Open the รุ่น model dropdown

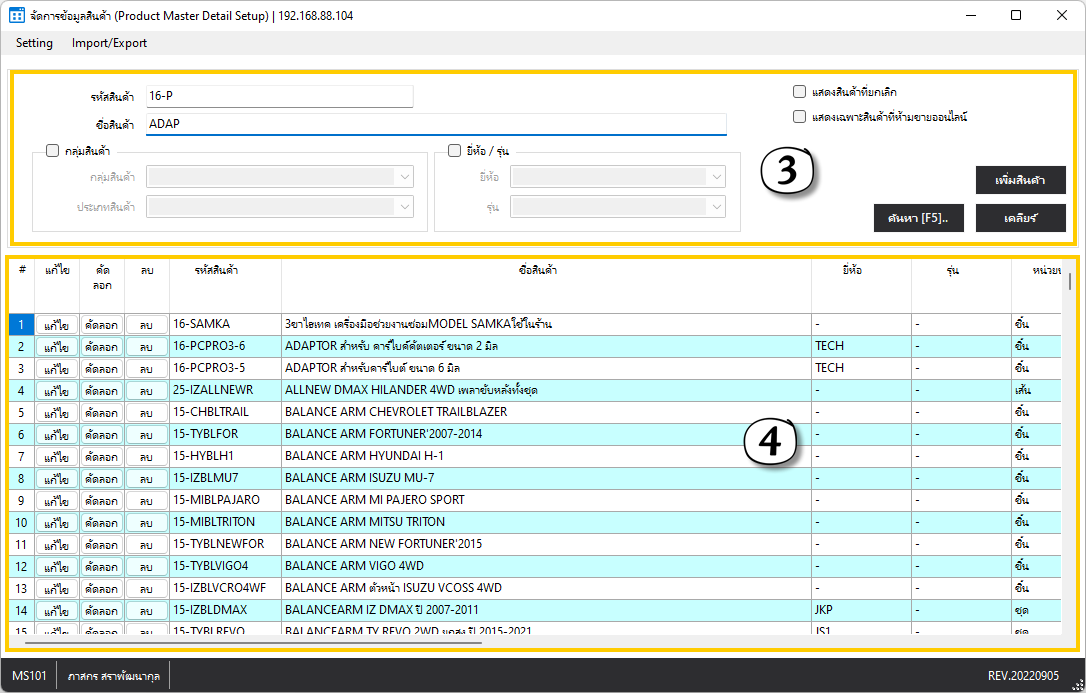pos(618,206)
